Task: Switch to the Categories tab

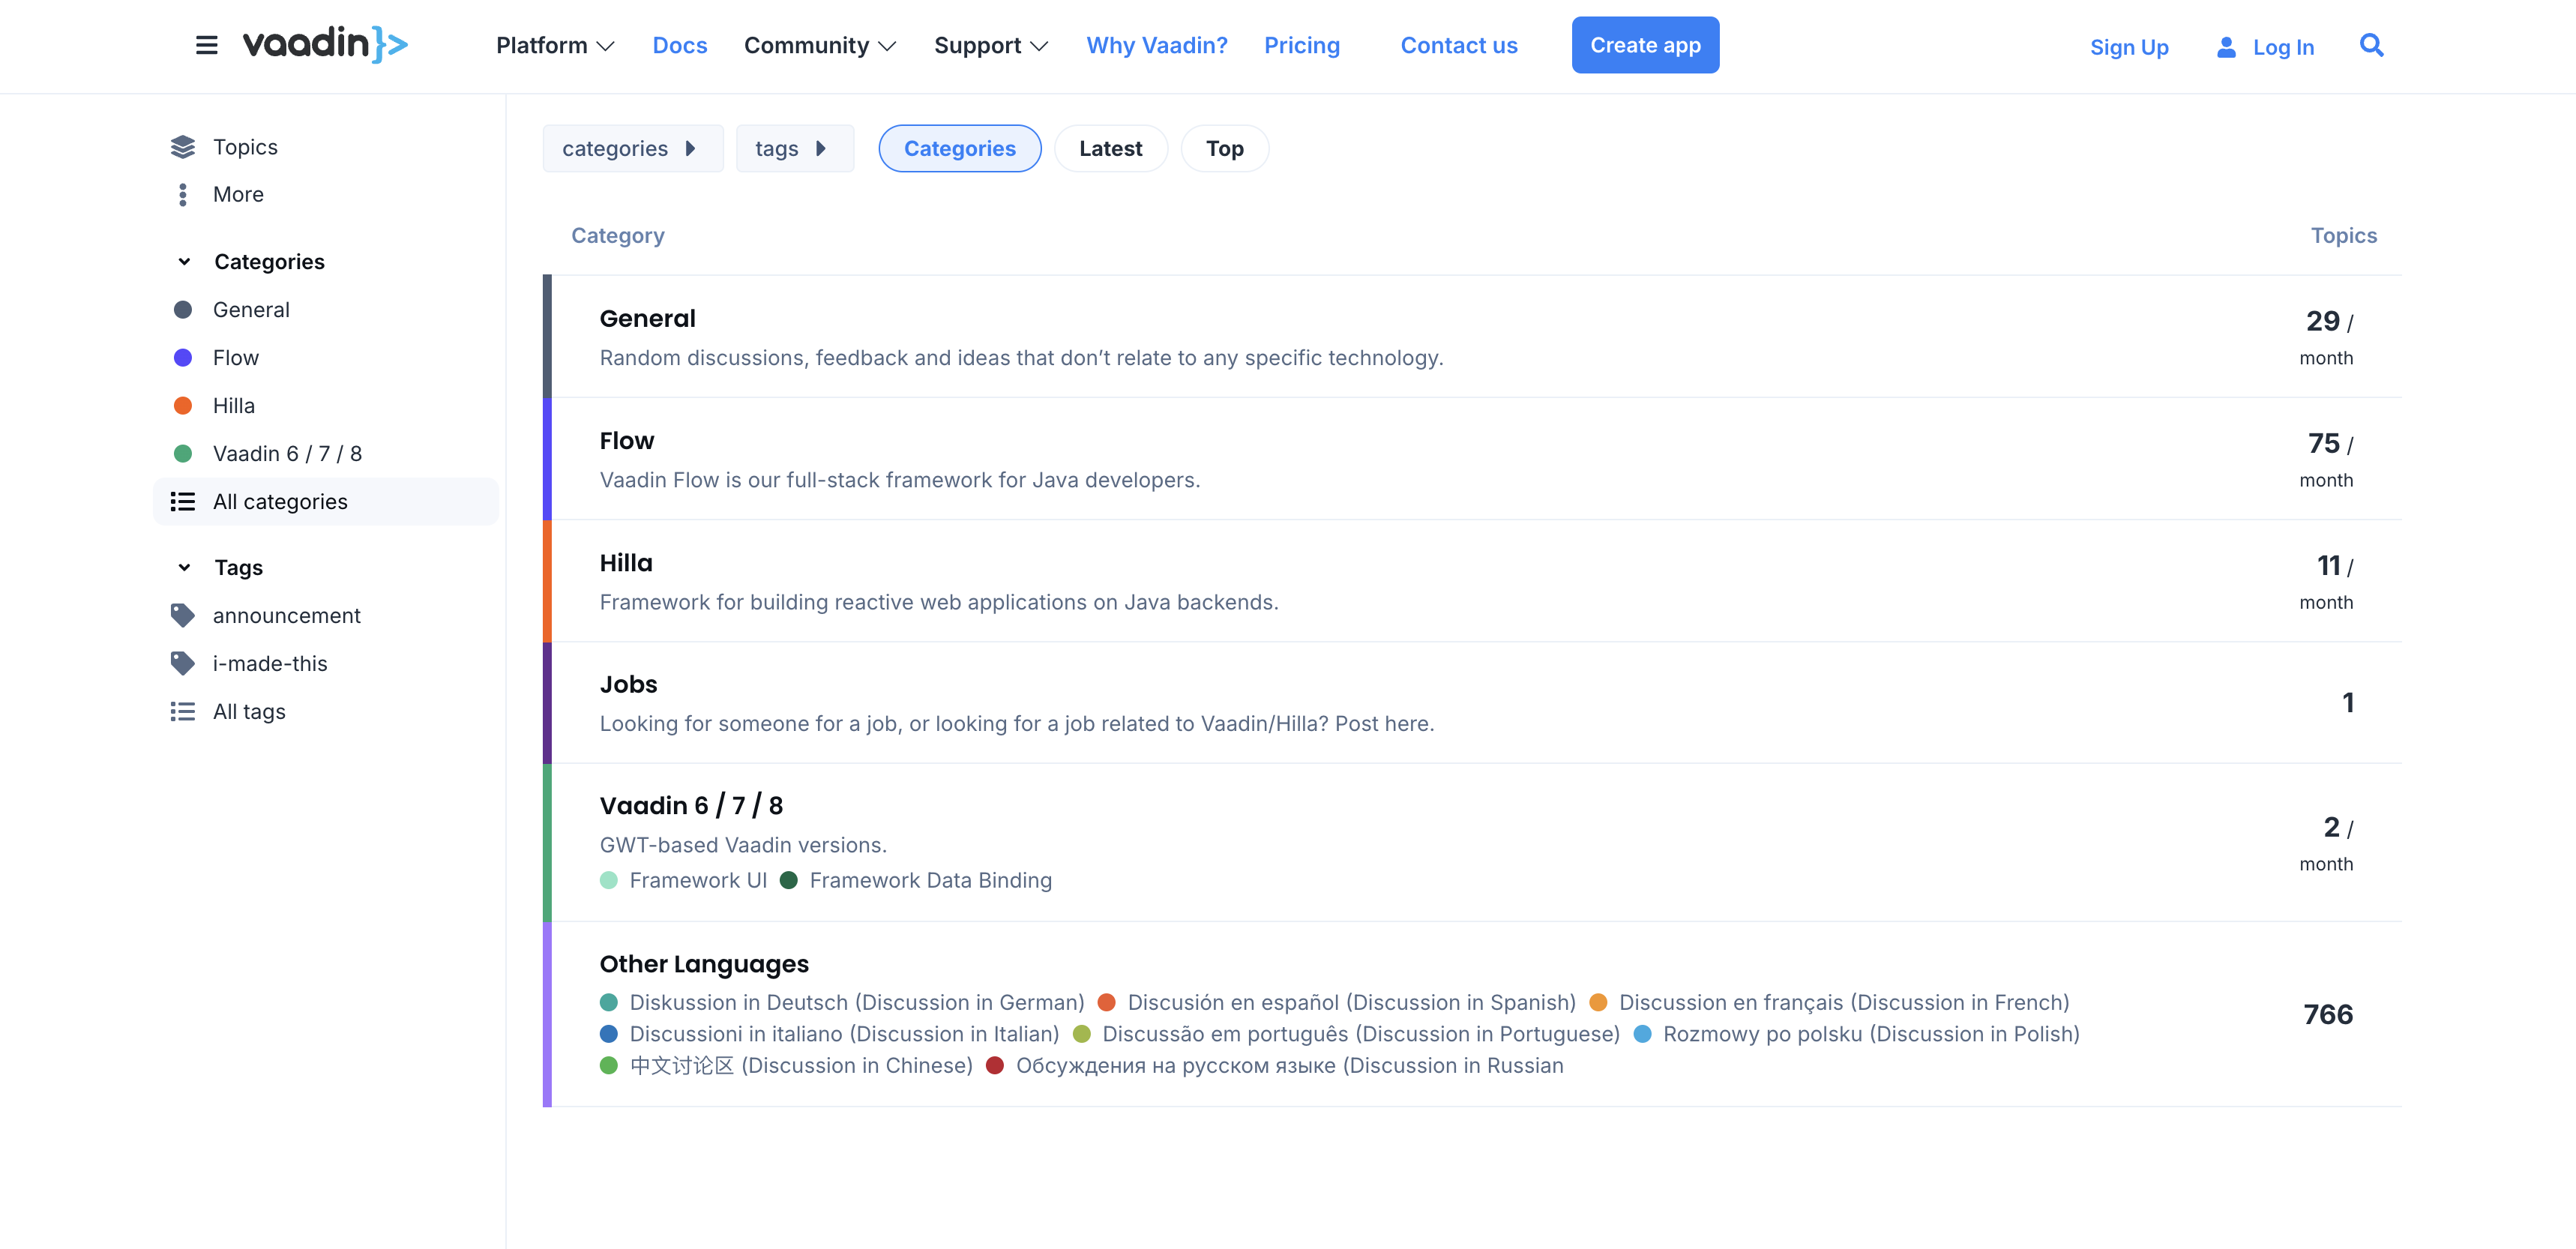Action: (960, 149)
